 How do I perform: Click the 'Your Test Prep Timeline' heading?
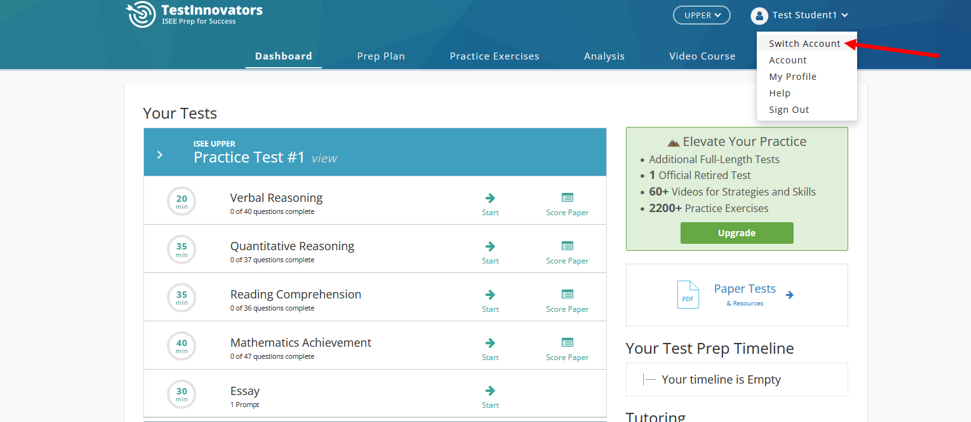(710, 349)
